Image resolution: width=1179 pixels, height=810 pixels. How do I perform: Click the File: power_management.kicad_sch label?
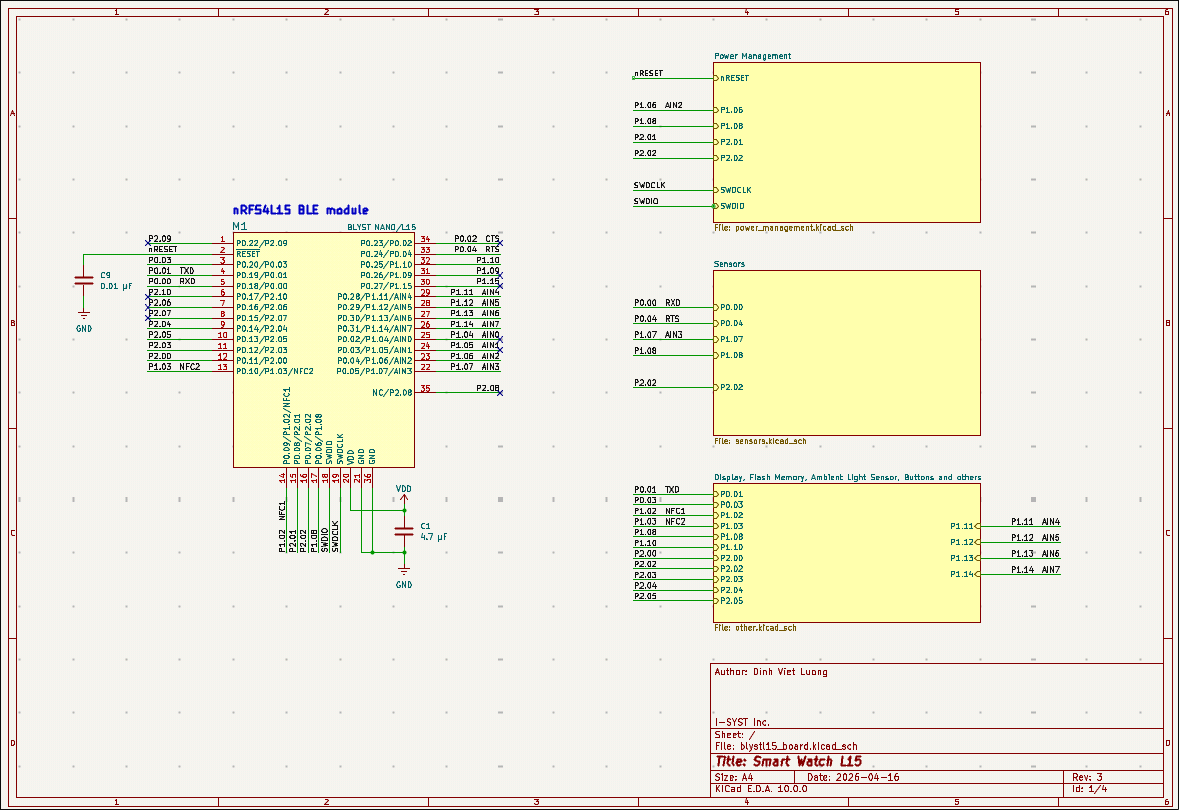tap(783, 228)
